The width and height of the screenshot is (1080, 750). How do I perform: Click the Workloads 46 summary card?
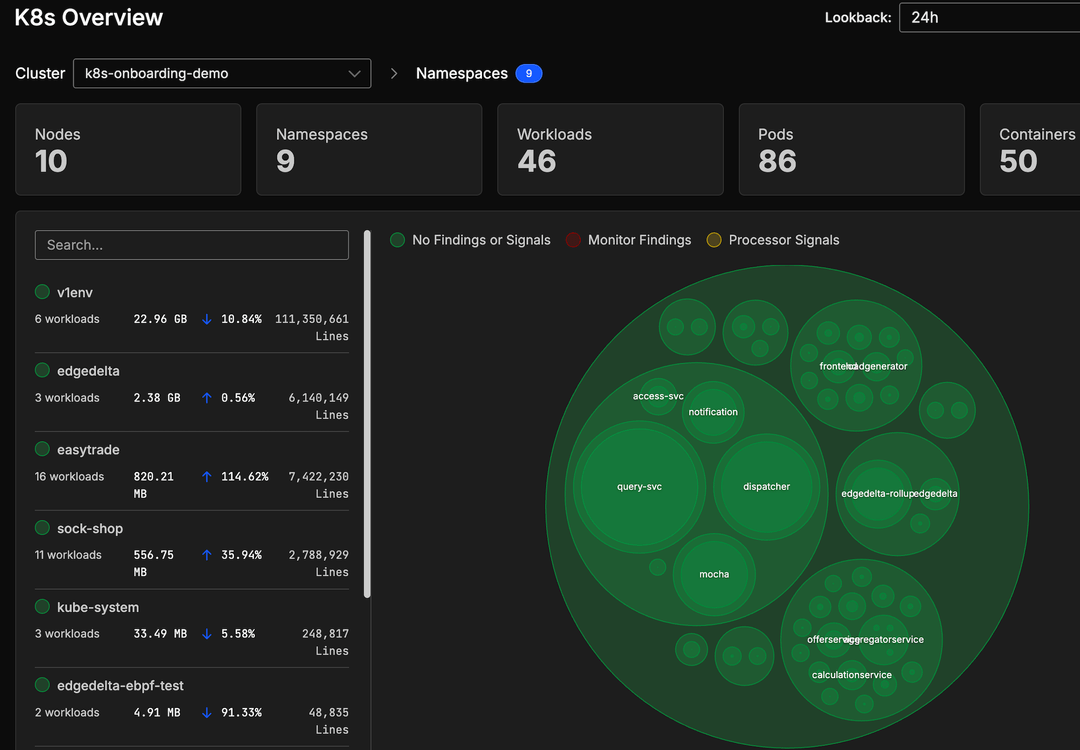pos(610,149)
